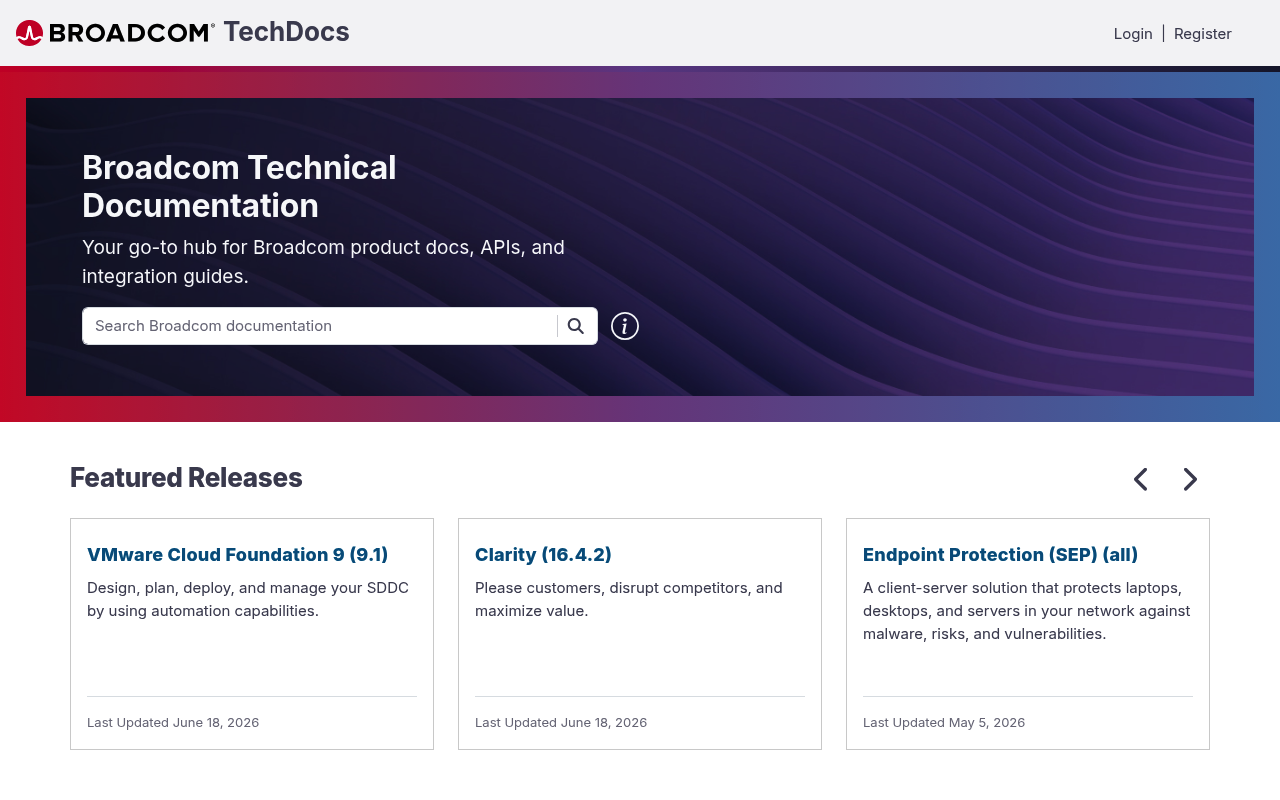Focus the Search Broadcom documentation field
Screen dimensions: 1280x800
320,326
